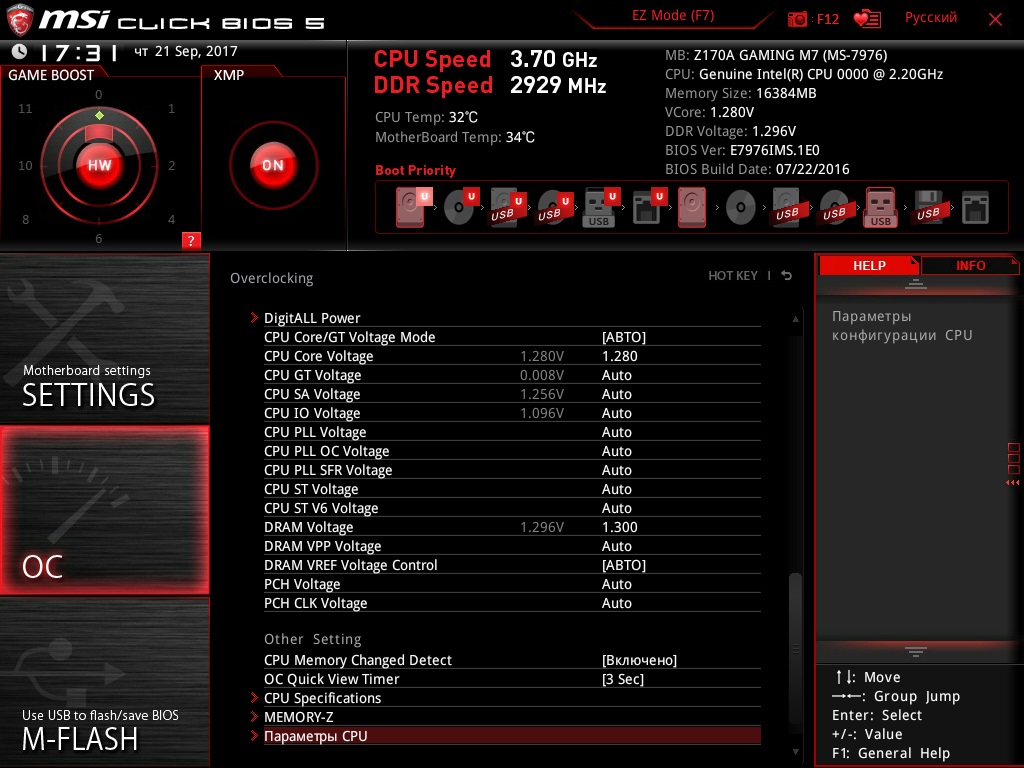1024x768 pixels.
Task: Select the first UEFI hard disk boot device
Action: [x=412, y=207]
